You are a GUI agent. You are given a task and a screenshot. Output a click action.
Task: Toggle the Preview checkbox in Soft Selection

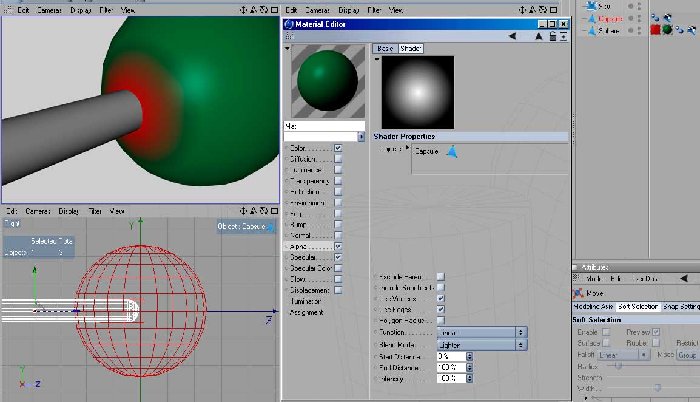(656, 332)
